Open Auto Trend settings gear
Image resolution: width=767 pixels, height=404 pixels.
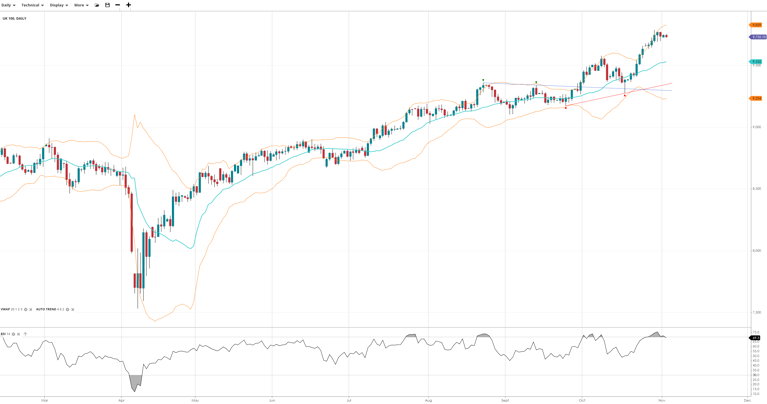pos(67,309)
